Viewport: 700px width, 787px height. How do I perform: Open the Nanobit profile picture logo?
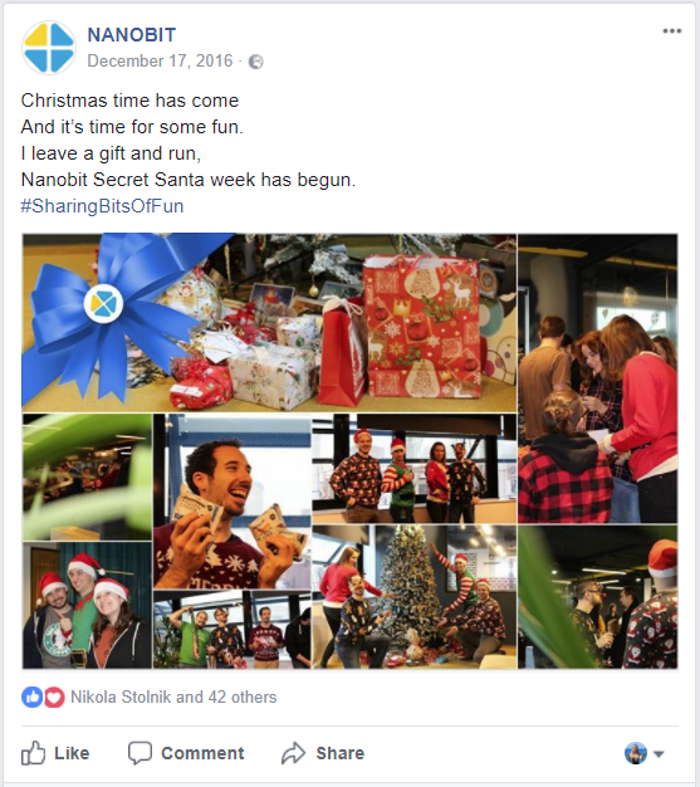[x=49, y=48]
